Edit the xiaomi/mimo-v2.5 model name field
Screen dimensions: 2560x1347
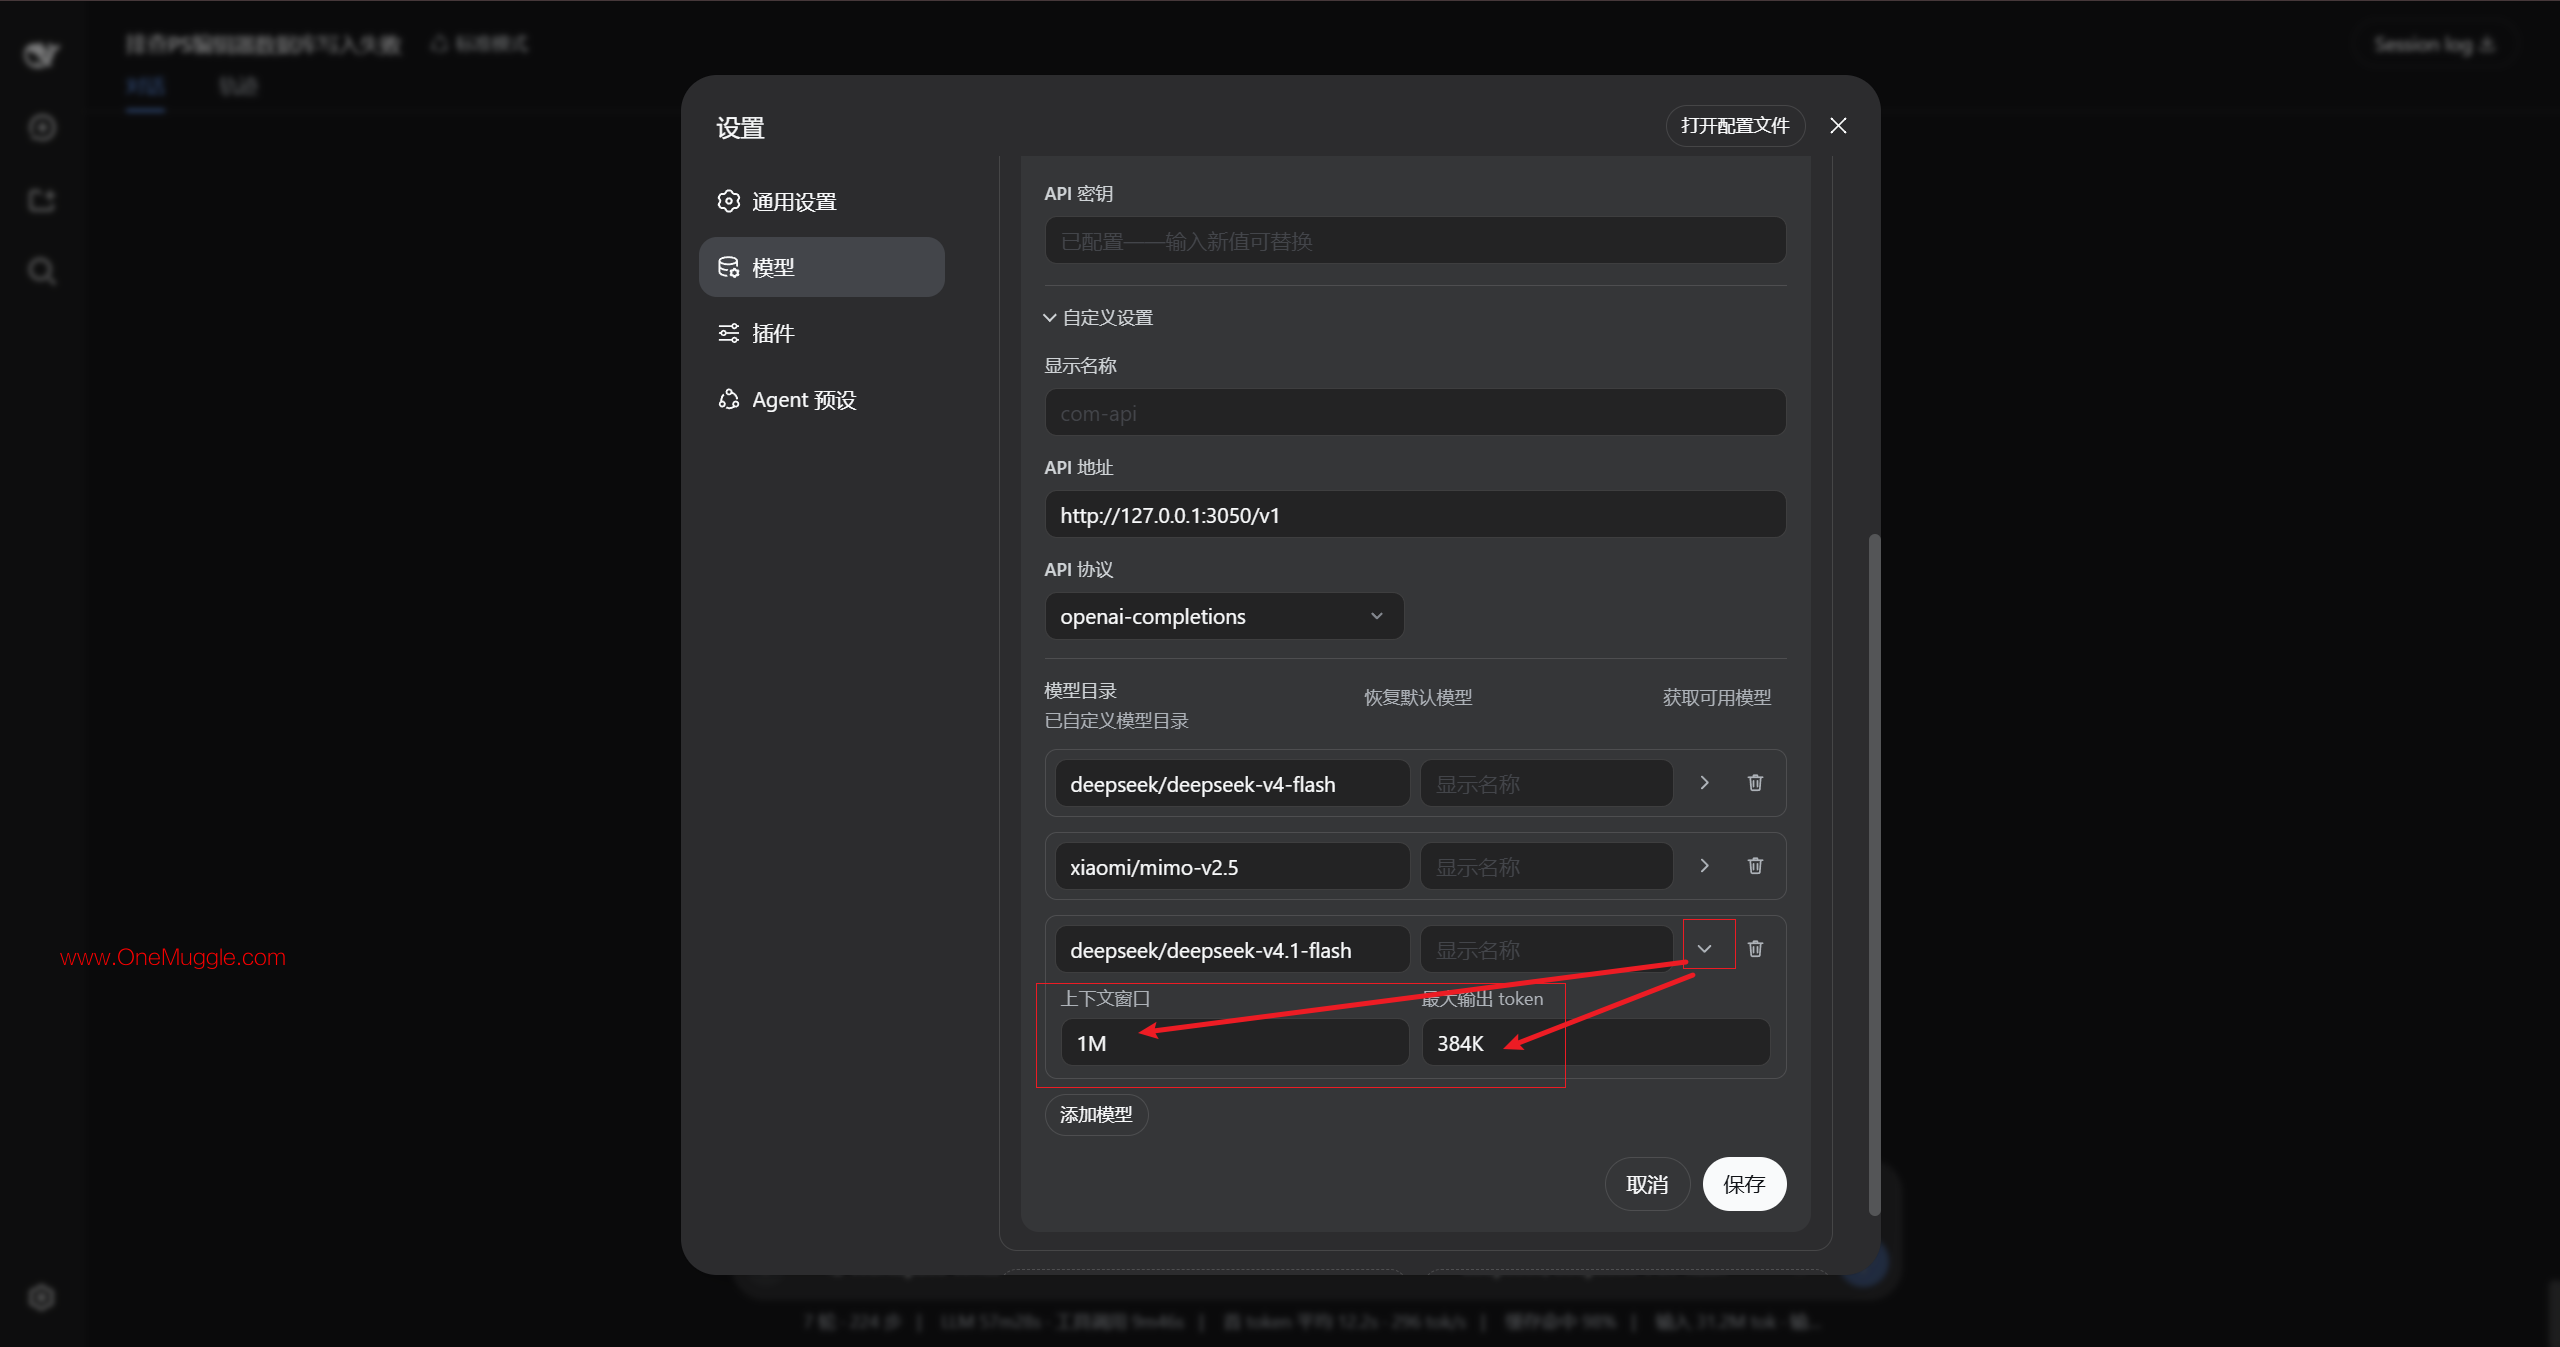1232,867
